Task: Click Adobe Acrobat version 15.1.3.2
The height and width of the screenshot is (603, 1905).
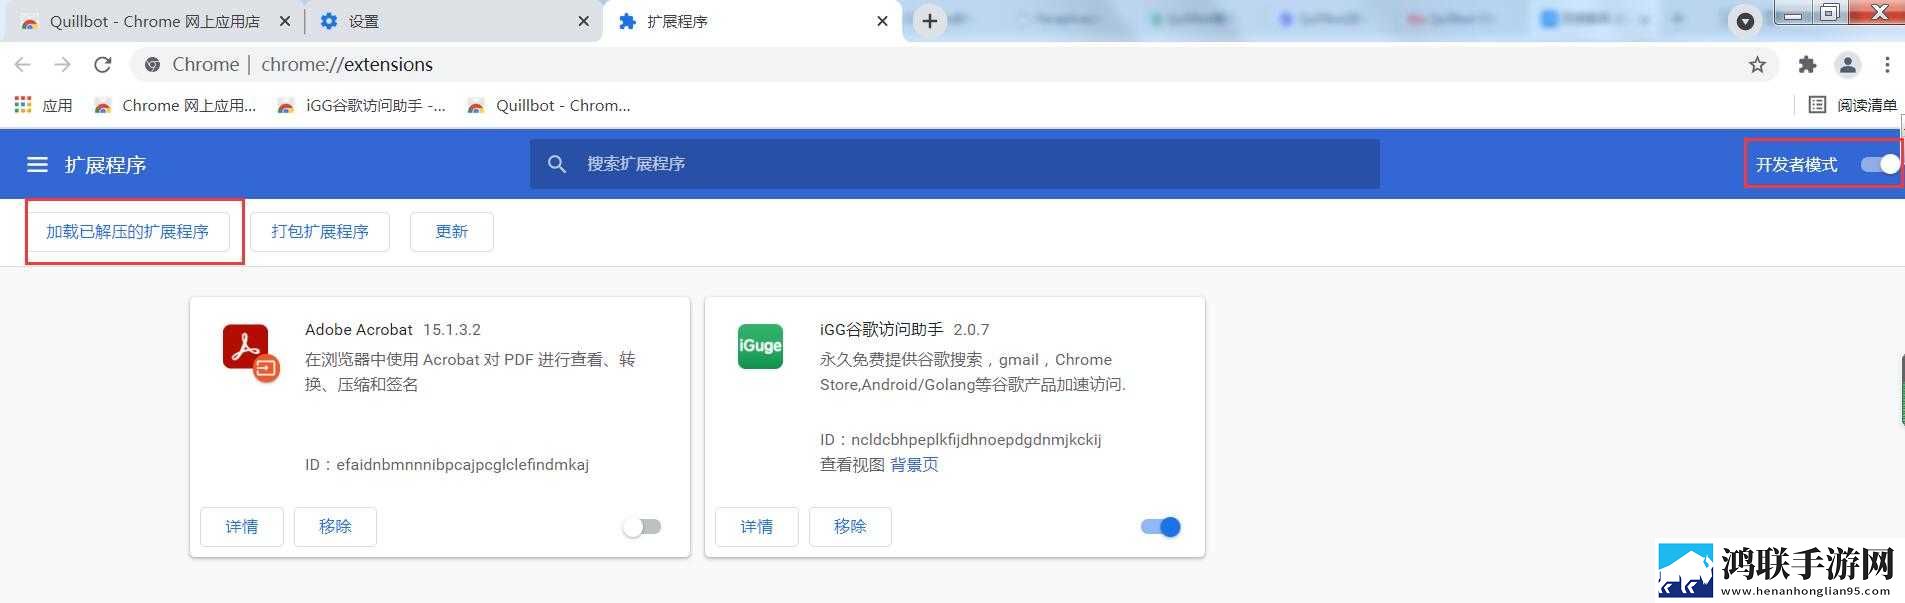Action: 452,330
